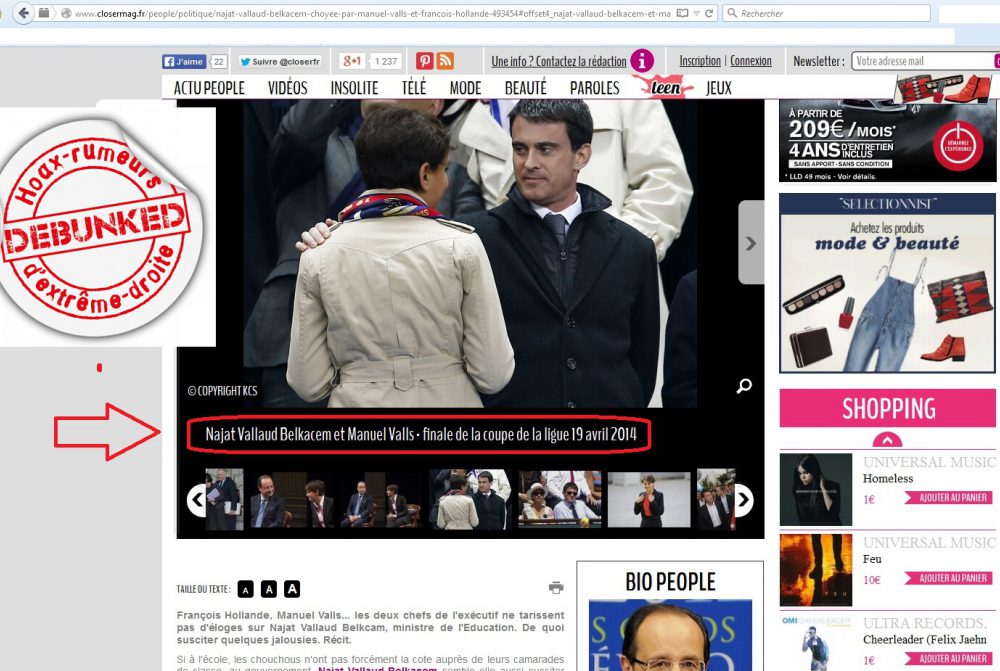Click the newsletter email address field

click(x=925, y=61)
